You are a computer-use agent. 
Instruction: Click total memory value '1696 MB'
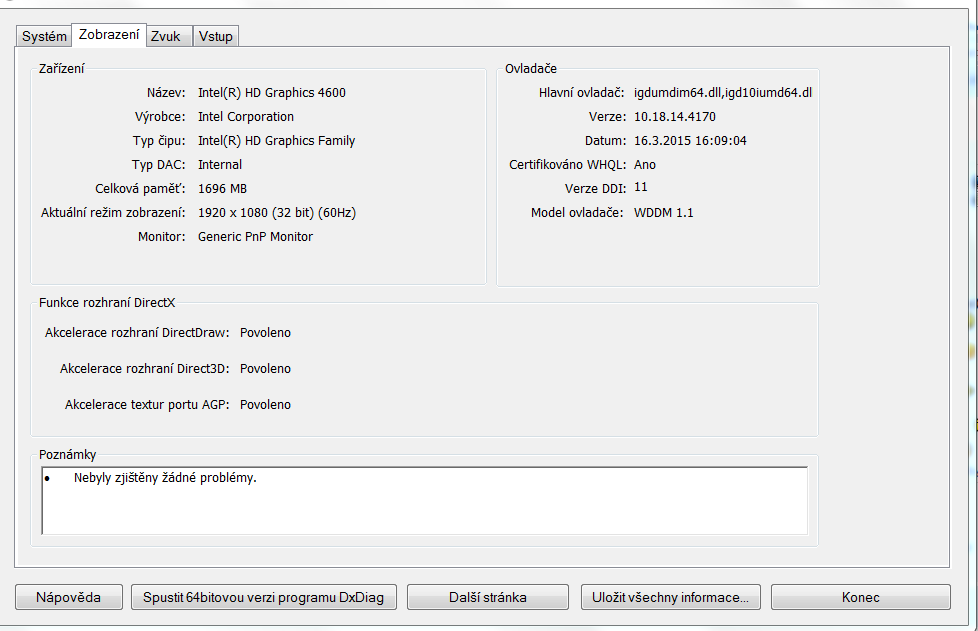click(223, 188)
